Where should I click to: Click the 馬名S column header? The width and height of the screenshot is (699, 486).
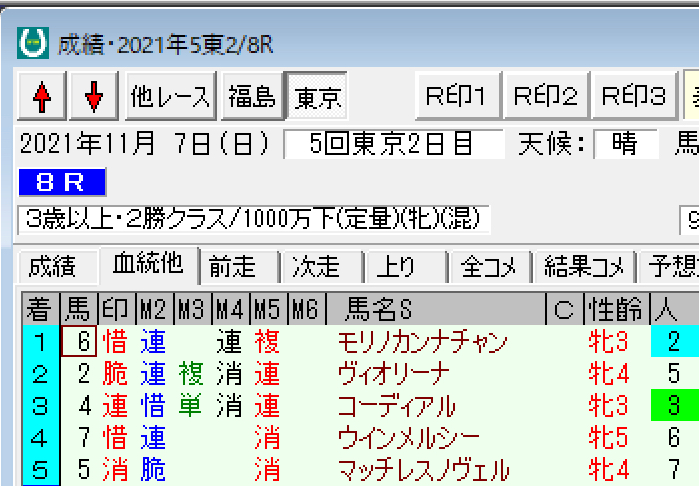tap(437, 309)
